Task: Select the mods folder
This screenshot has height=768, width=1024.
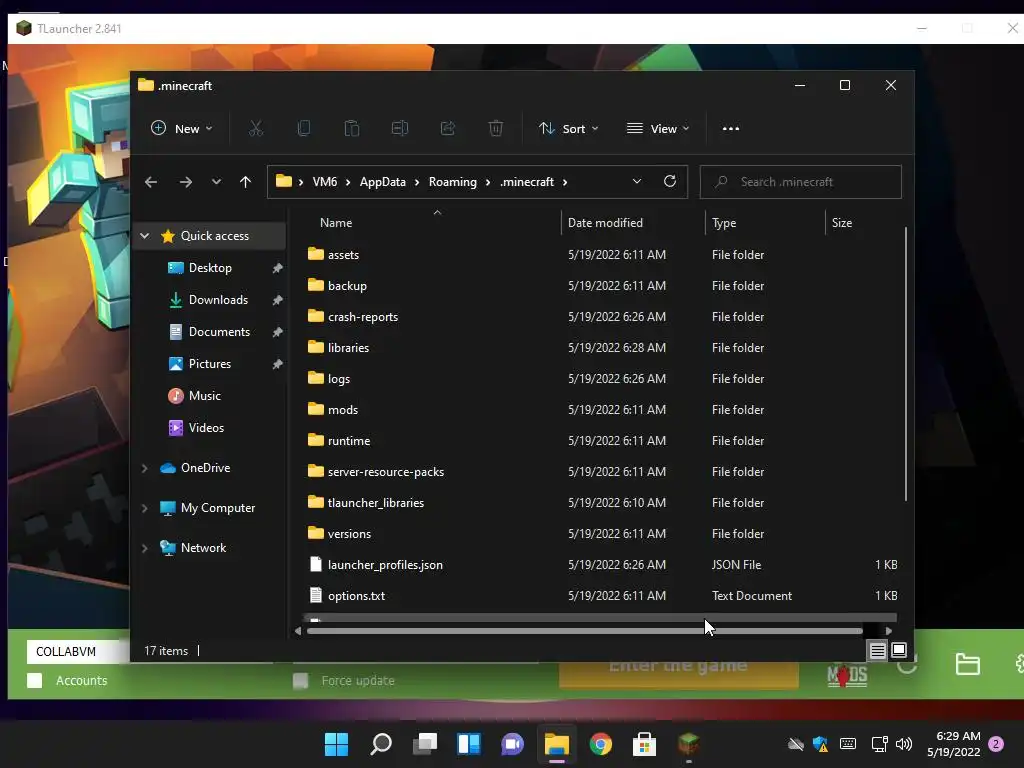Action: point(343,409)
